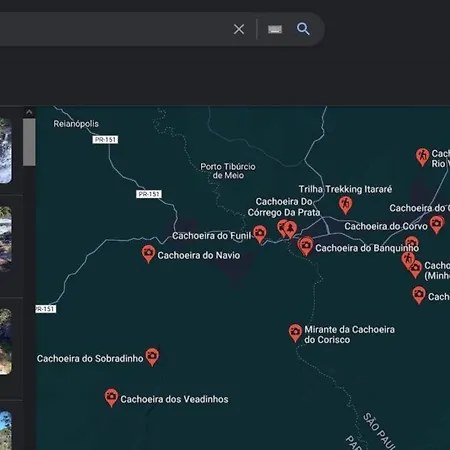Open the camera pin beside bottom-right Cach label
The image size is (450, 450).
[x=419, y=295]
